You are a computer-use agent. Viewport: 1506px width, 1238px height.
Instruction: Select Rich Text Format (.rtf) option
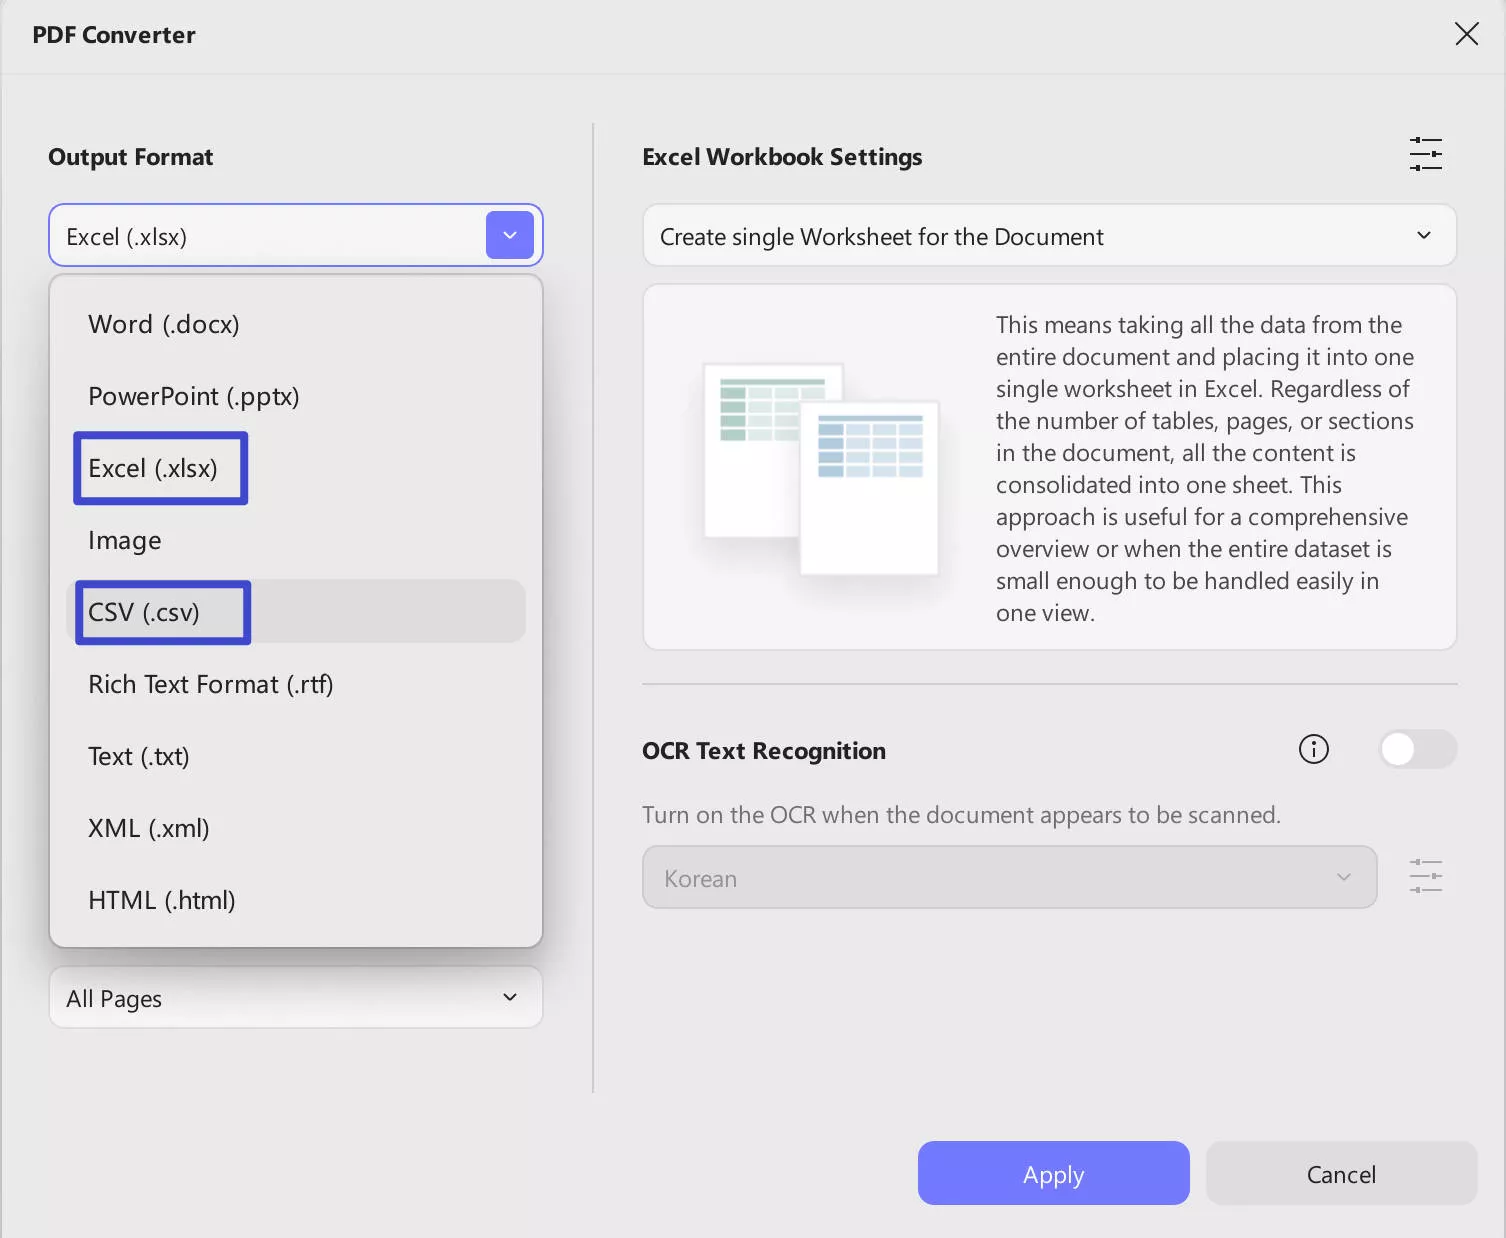coord(210,684)
